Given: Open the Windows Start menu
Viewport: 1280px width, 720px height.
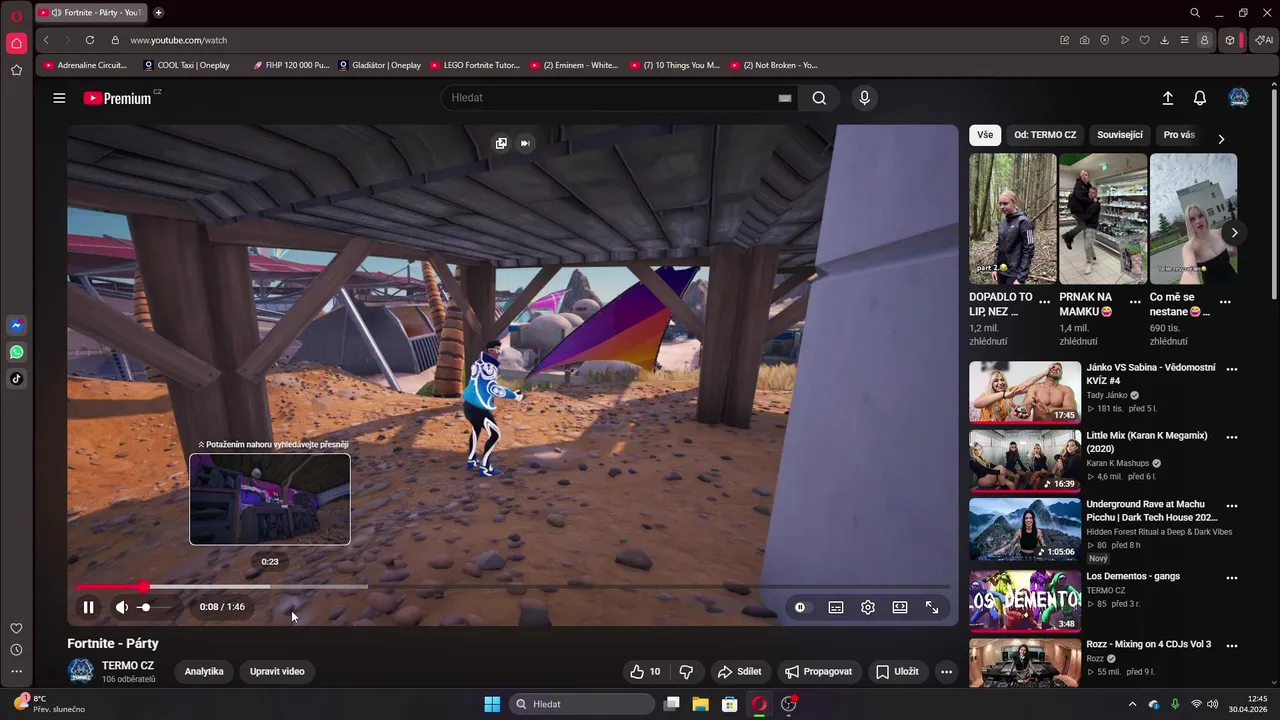Looking at the screenshot, I should 492,704.
